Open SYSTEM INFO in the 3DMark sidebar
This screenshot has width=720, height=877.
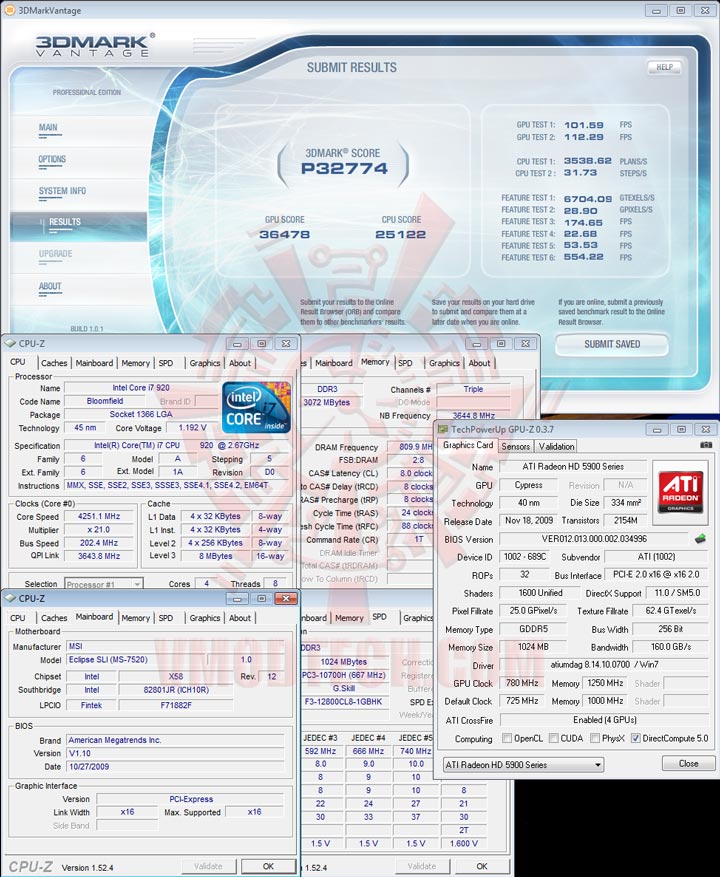click(62, 191)
